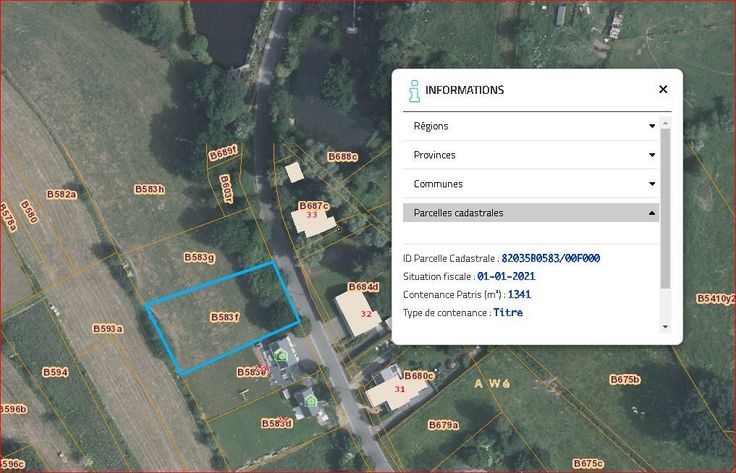Select the highlighted parcel B583f

[x=224, y=317]
